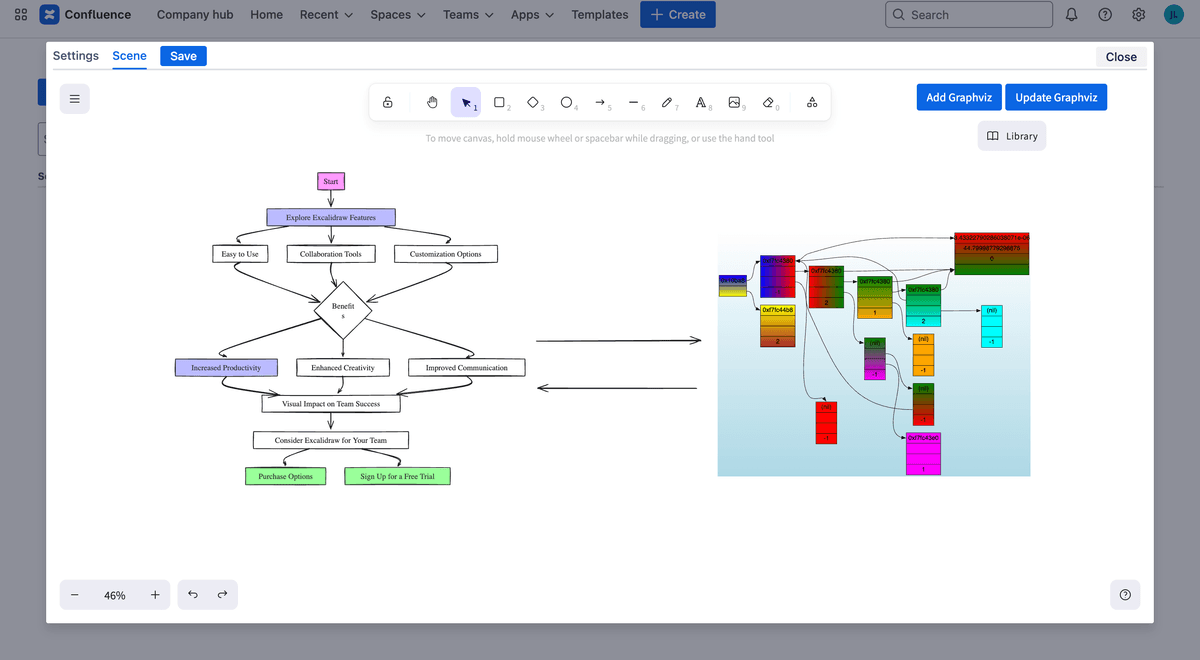Screen dimensions: 1200x660
Task: Expand the Spaces dropdown
Action: pos(397,15)
